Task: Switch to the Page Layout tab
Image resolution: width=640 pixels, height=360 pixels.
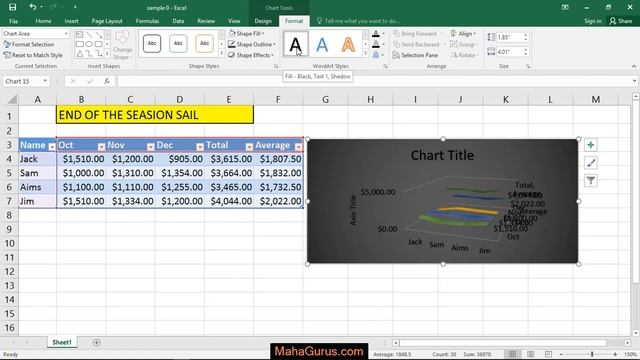Action: click(107, 21)
